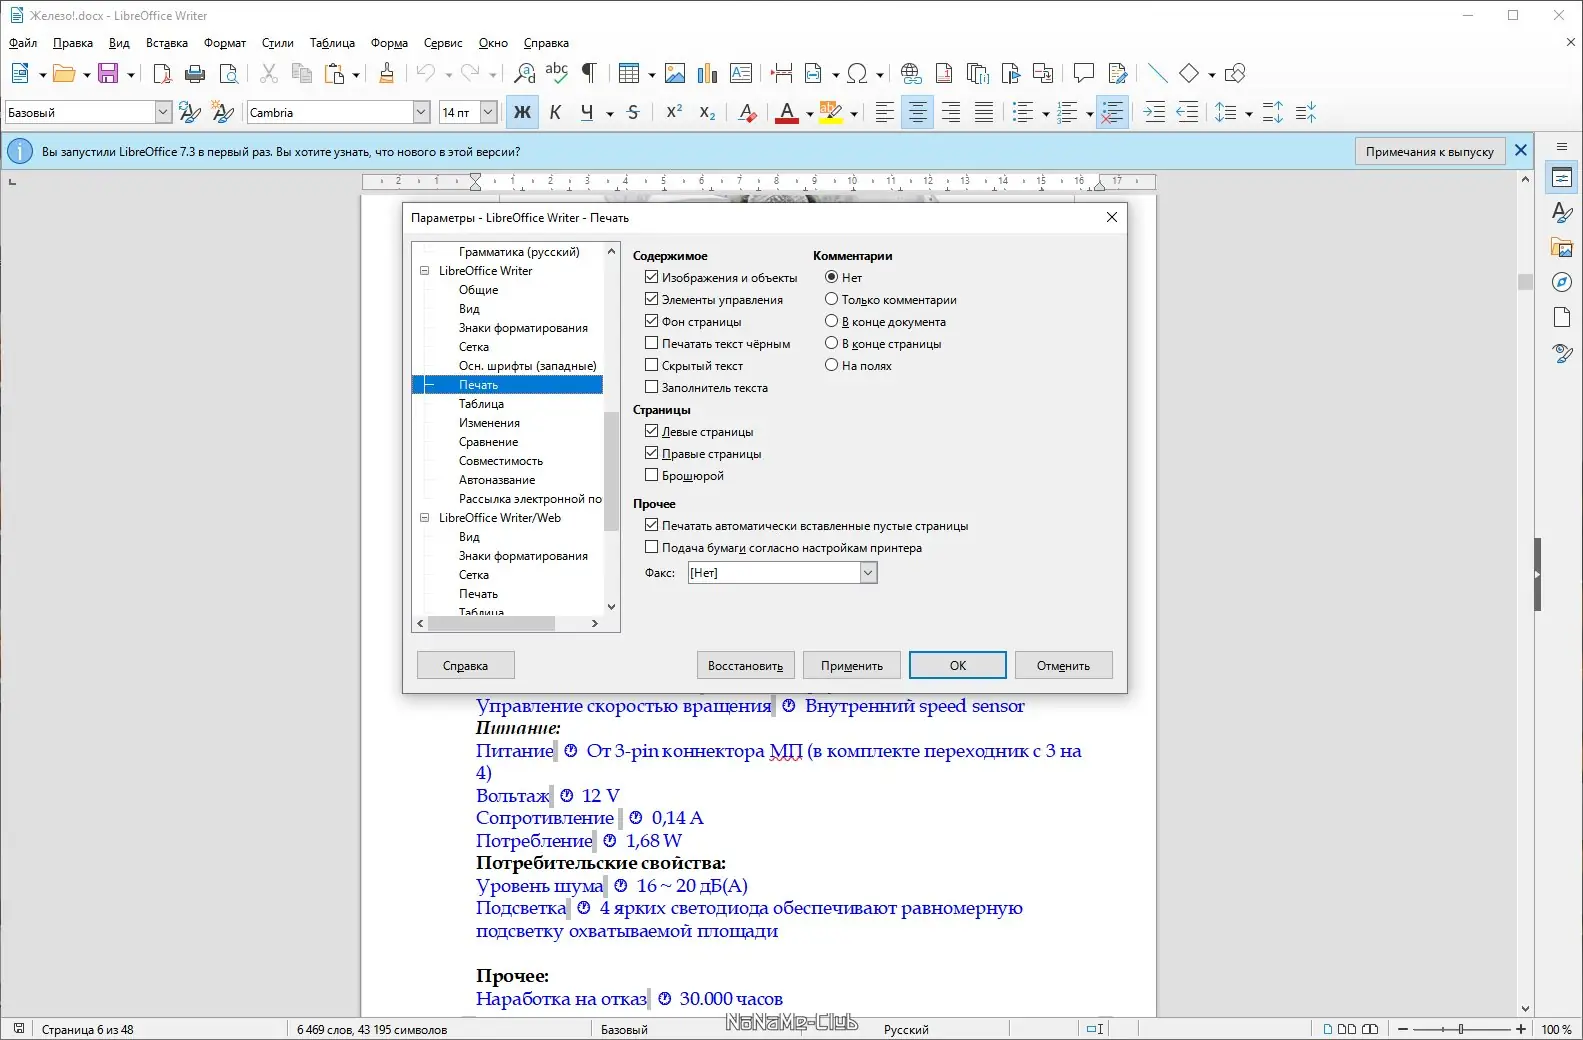Check the 'Брошюрой' option

[652, 475]
